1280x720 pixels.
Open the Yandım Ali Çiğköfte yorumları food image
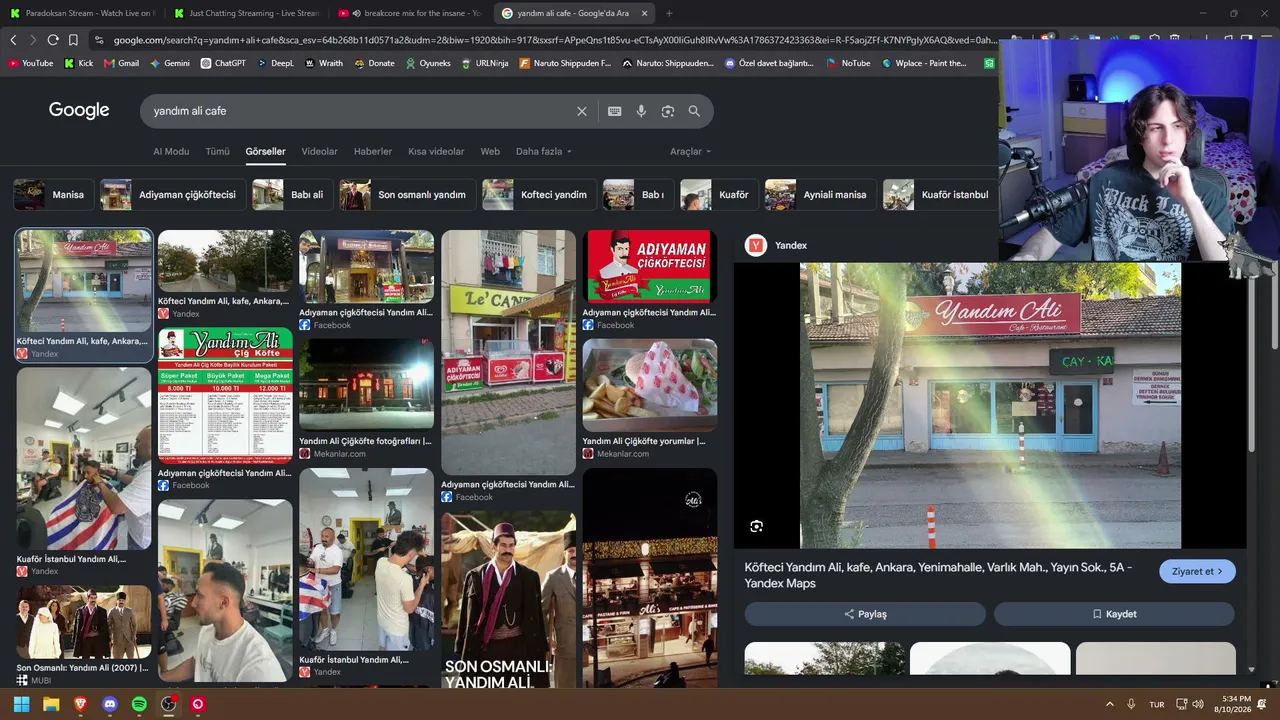pos(650,384)
